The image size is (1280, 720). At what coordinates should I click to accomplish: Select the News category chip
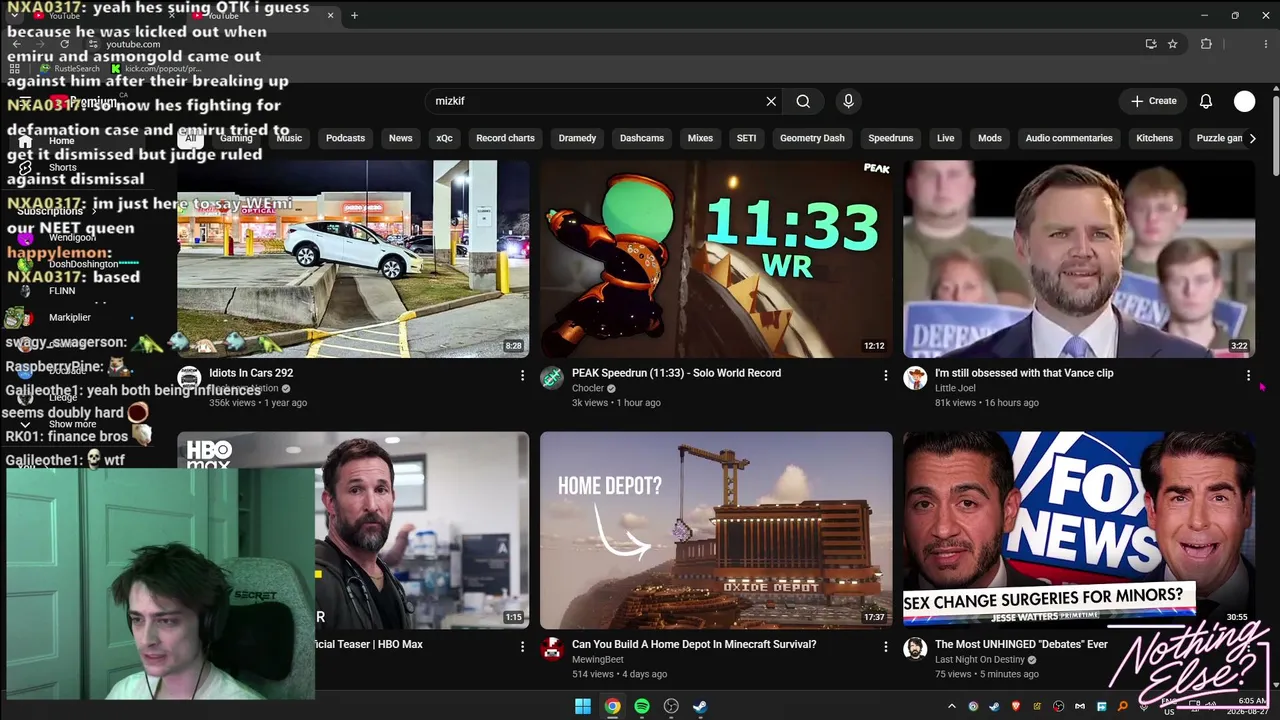click(x=400, y=138)
